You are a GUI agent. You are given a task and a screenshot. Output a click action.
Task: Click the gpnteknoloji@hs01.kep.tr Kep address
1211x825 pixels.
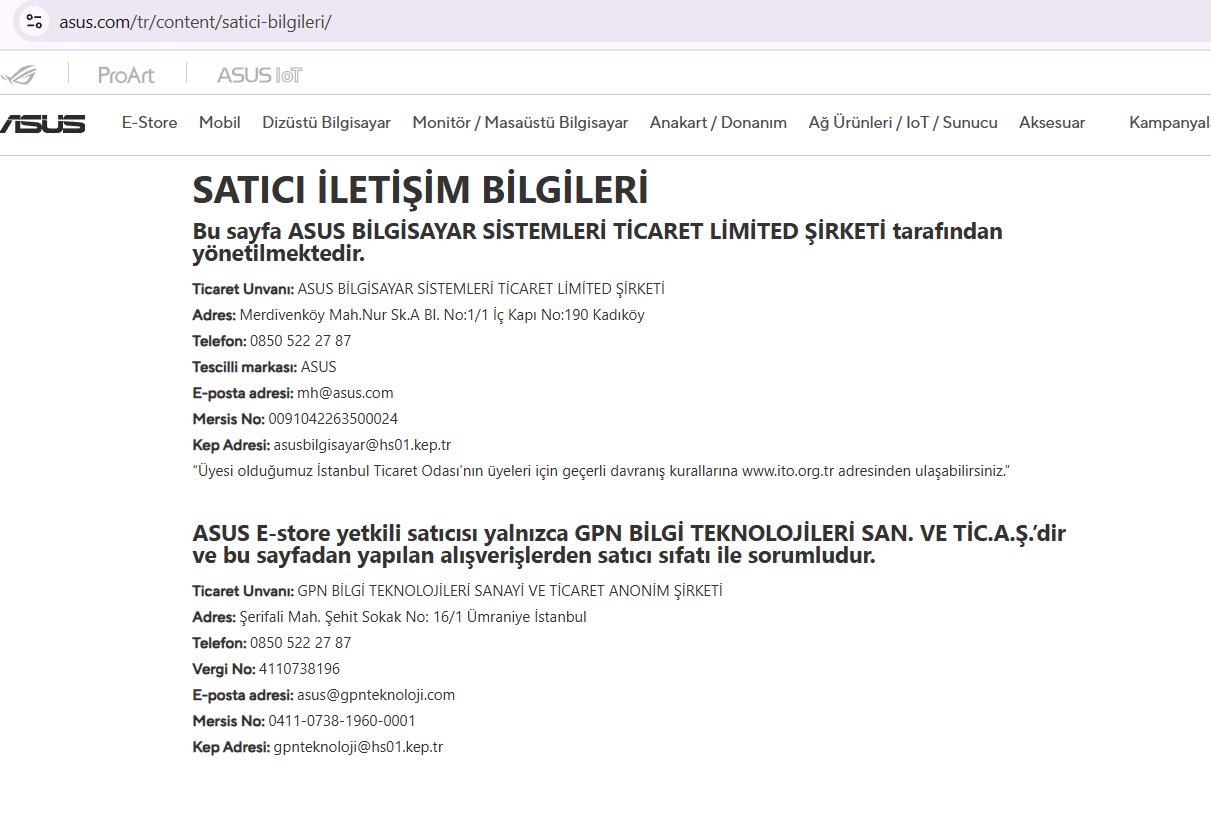pos(358,747)
